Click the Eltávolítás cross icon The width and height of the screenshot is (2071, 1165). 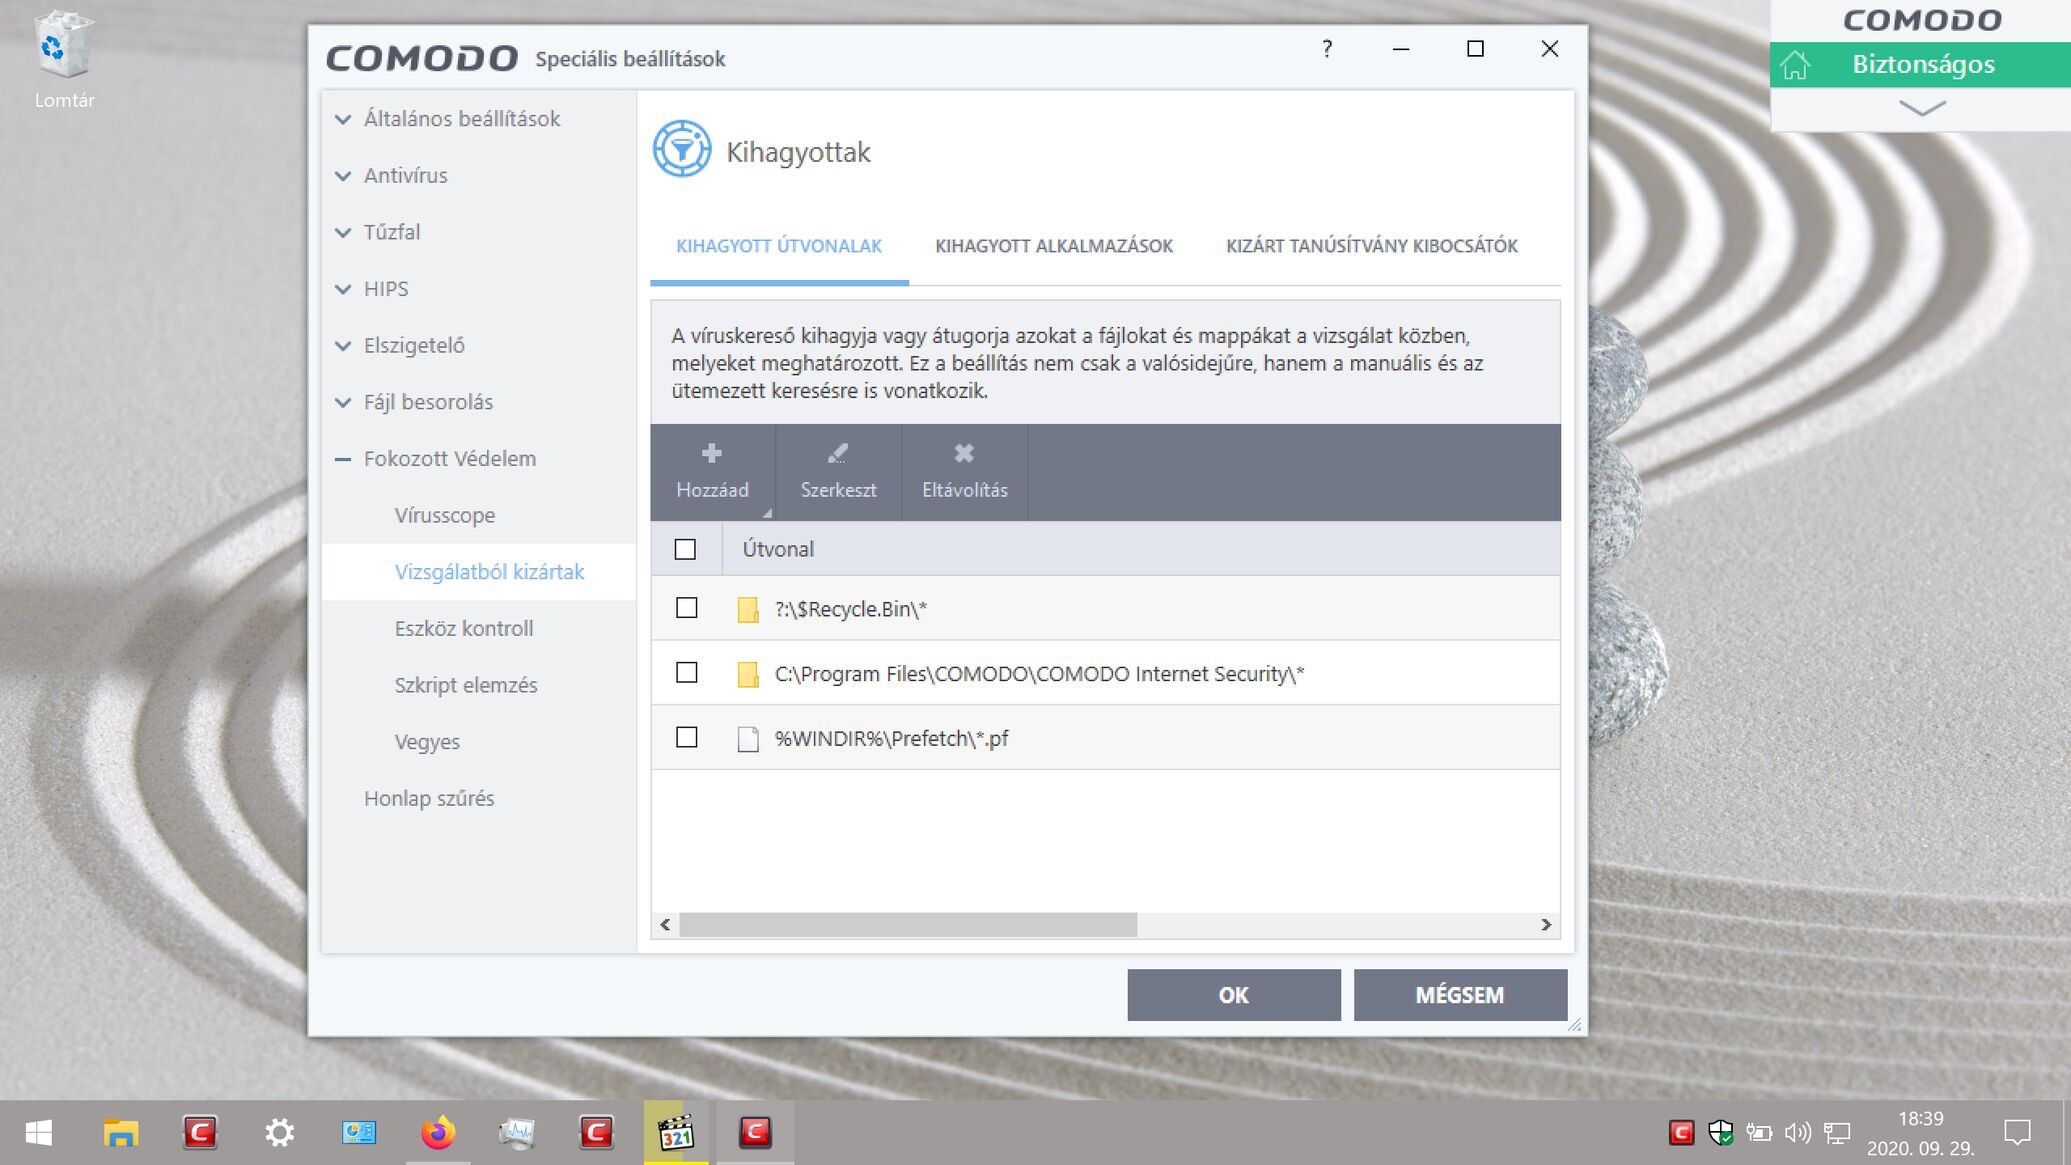963,454
